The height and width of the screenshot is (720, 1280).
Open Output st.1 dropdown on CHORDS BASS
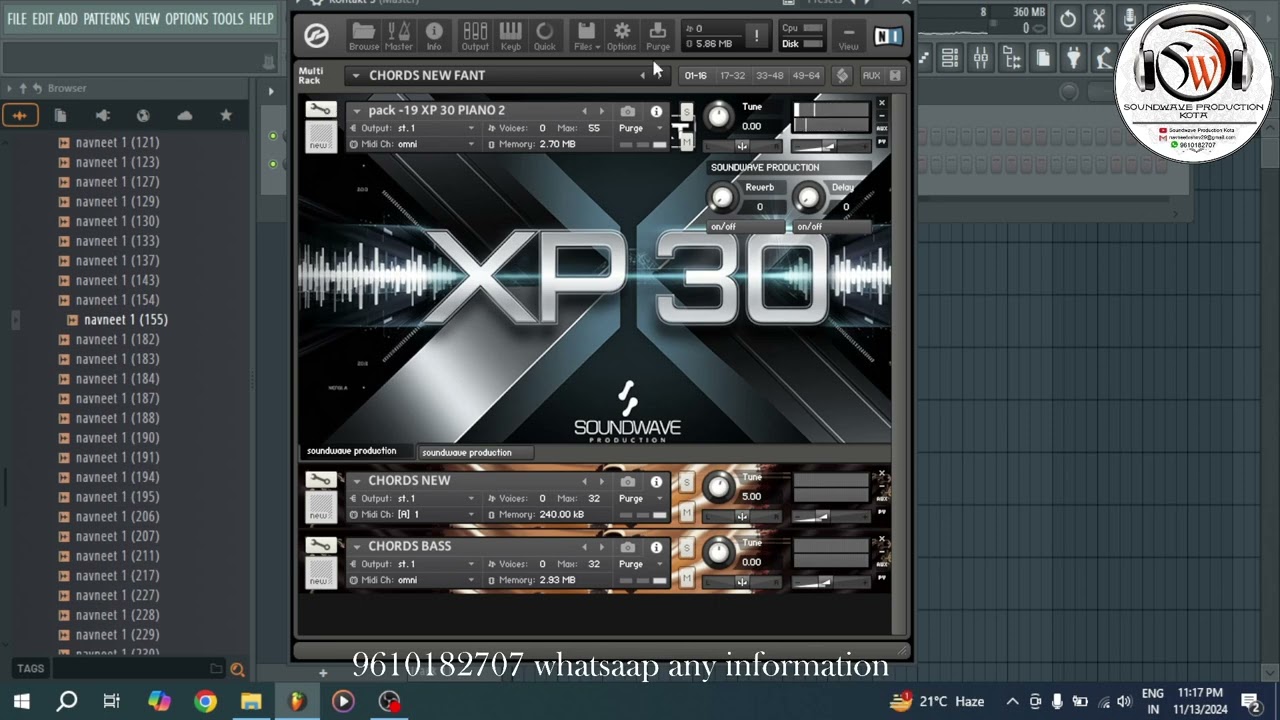412,564
